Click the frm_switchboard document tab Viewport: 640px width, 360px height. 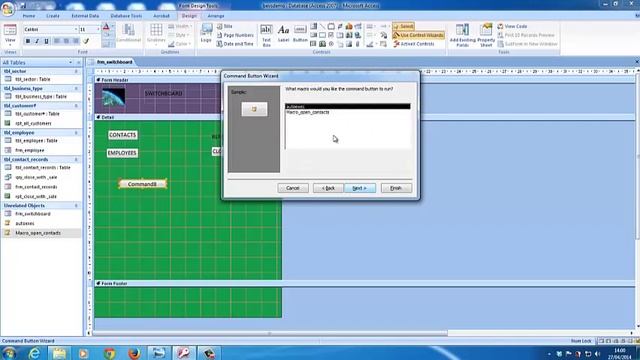(115, 62)
